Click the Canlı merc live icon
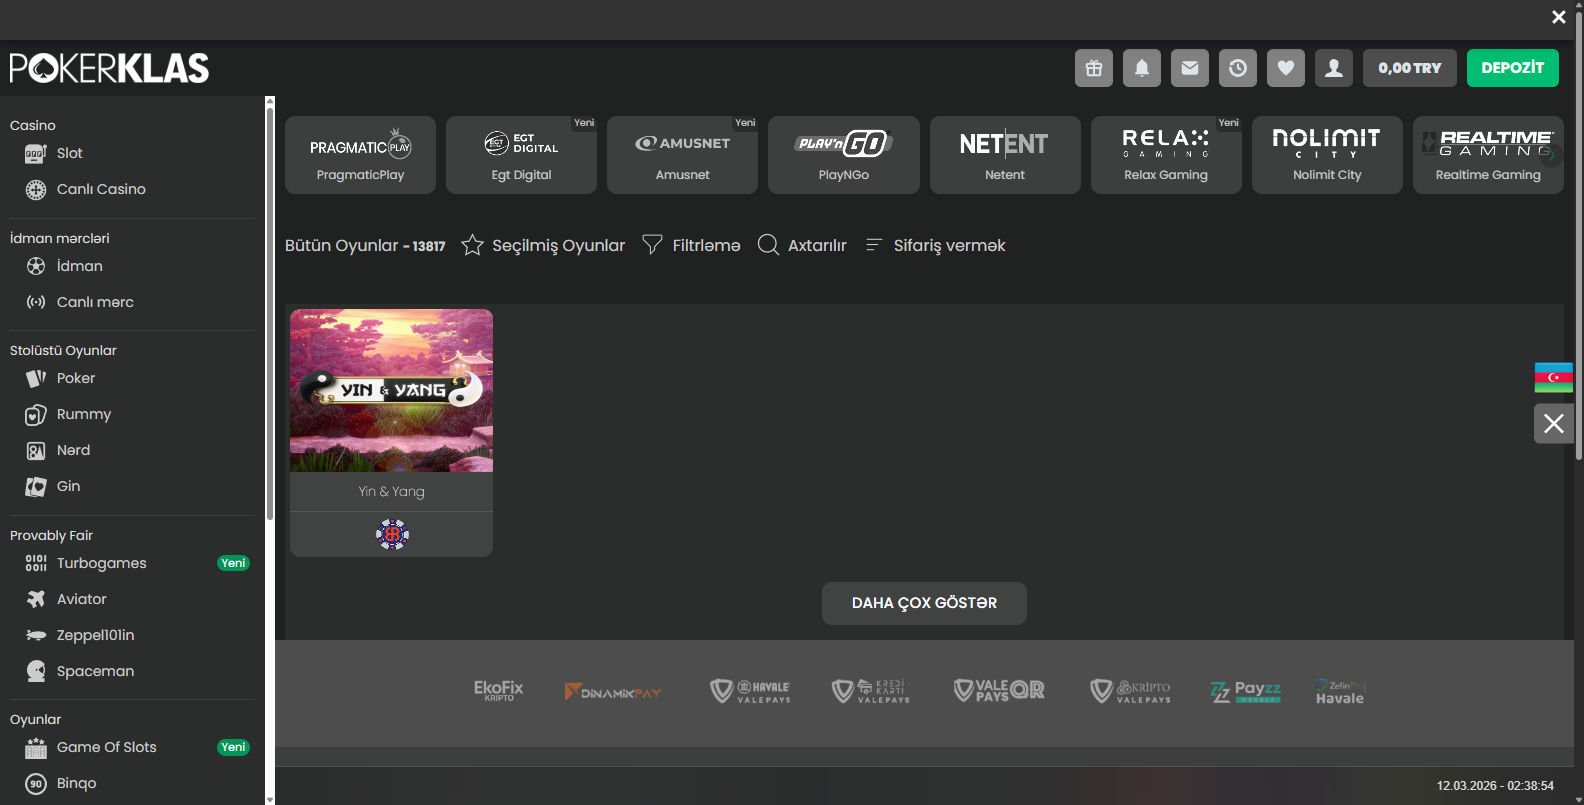Screen dimensions: 1584x805 point(36,302)
